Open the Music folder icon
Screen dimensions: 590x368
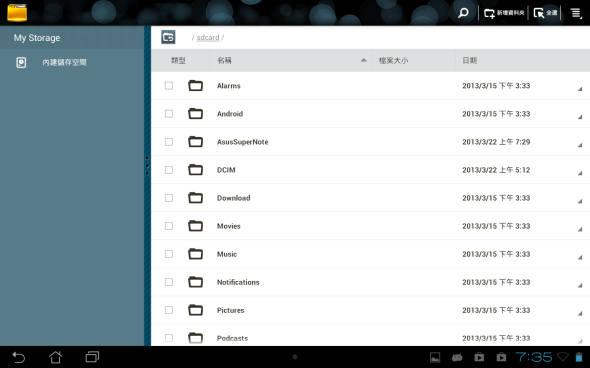point(195,254)
